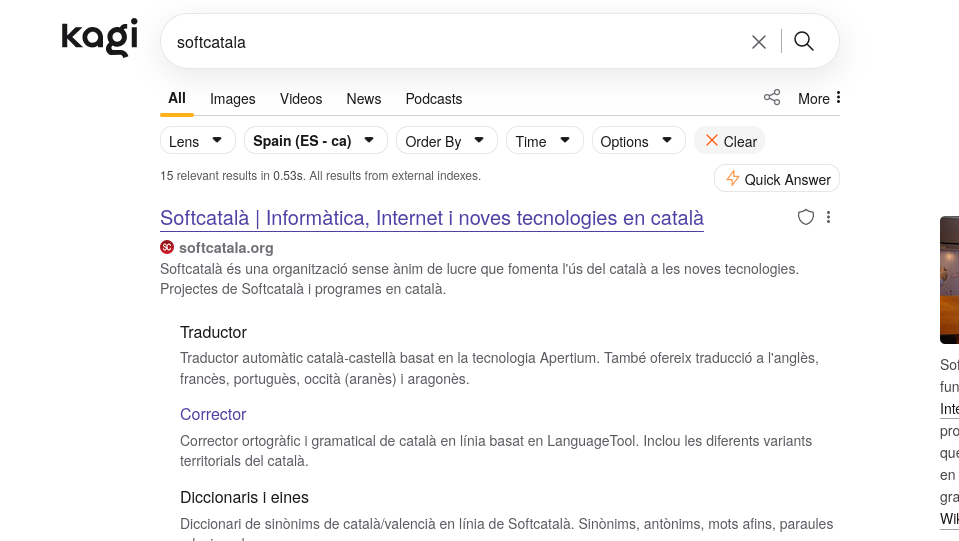The width and height of the screenshot is (959, 541).
Task: Open the Softcatalà main result title link
Action: [x=432, y=218]
